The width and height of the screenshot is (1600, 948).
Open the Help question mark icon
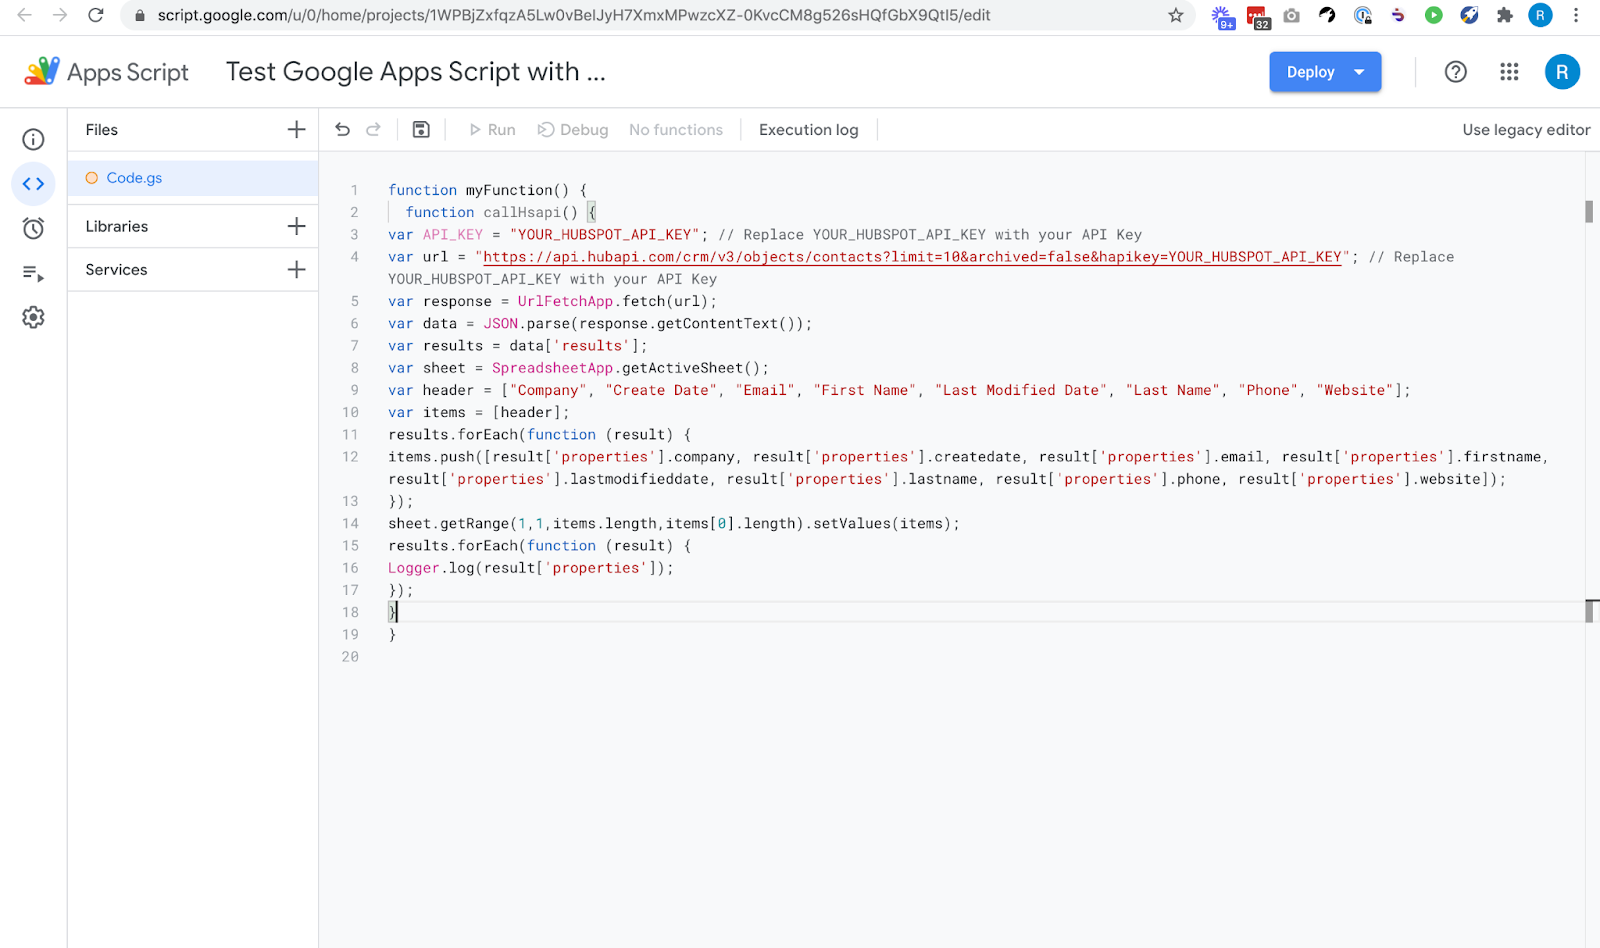click(1456, 72)
